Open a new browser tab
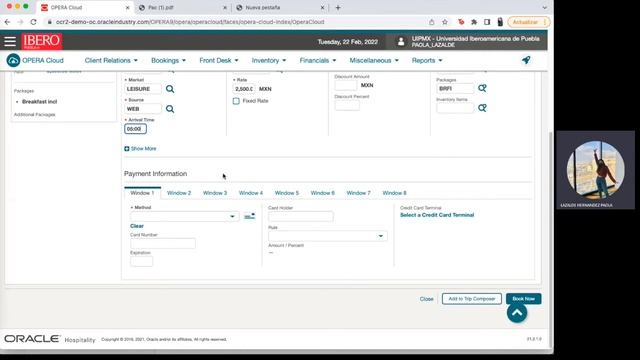Screen dimensions: 640x360 point(338,8)
